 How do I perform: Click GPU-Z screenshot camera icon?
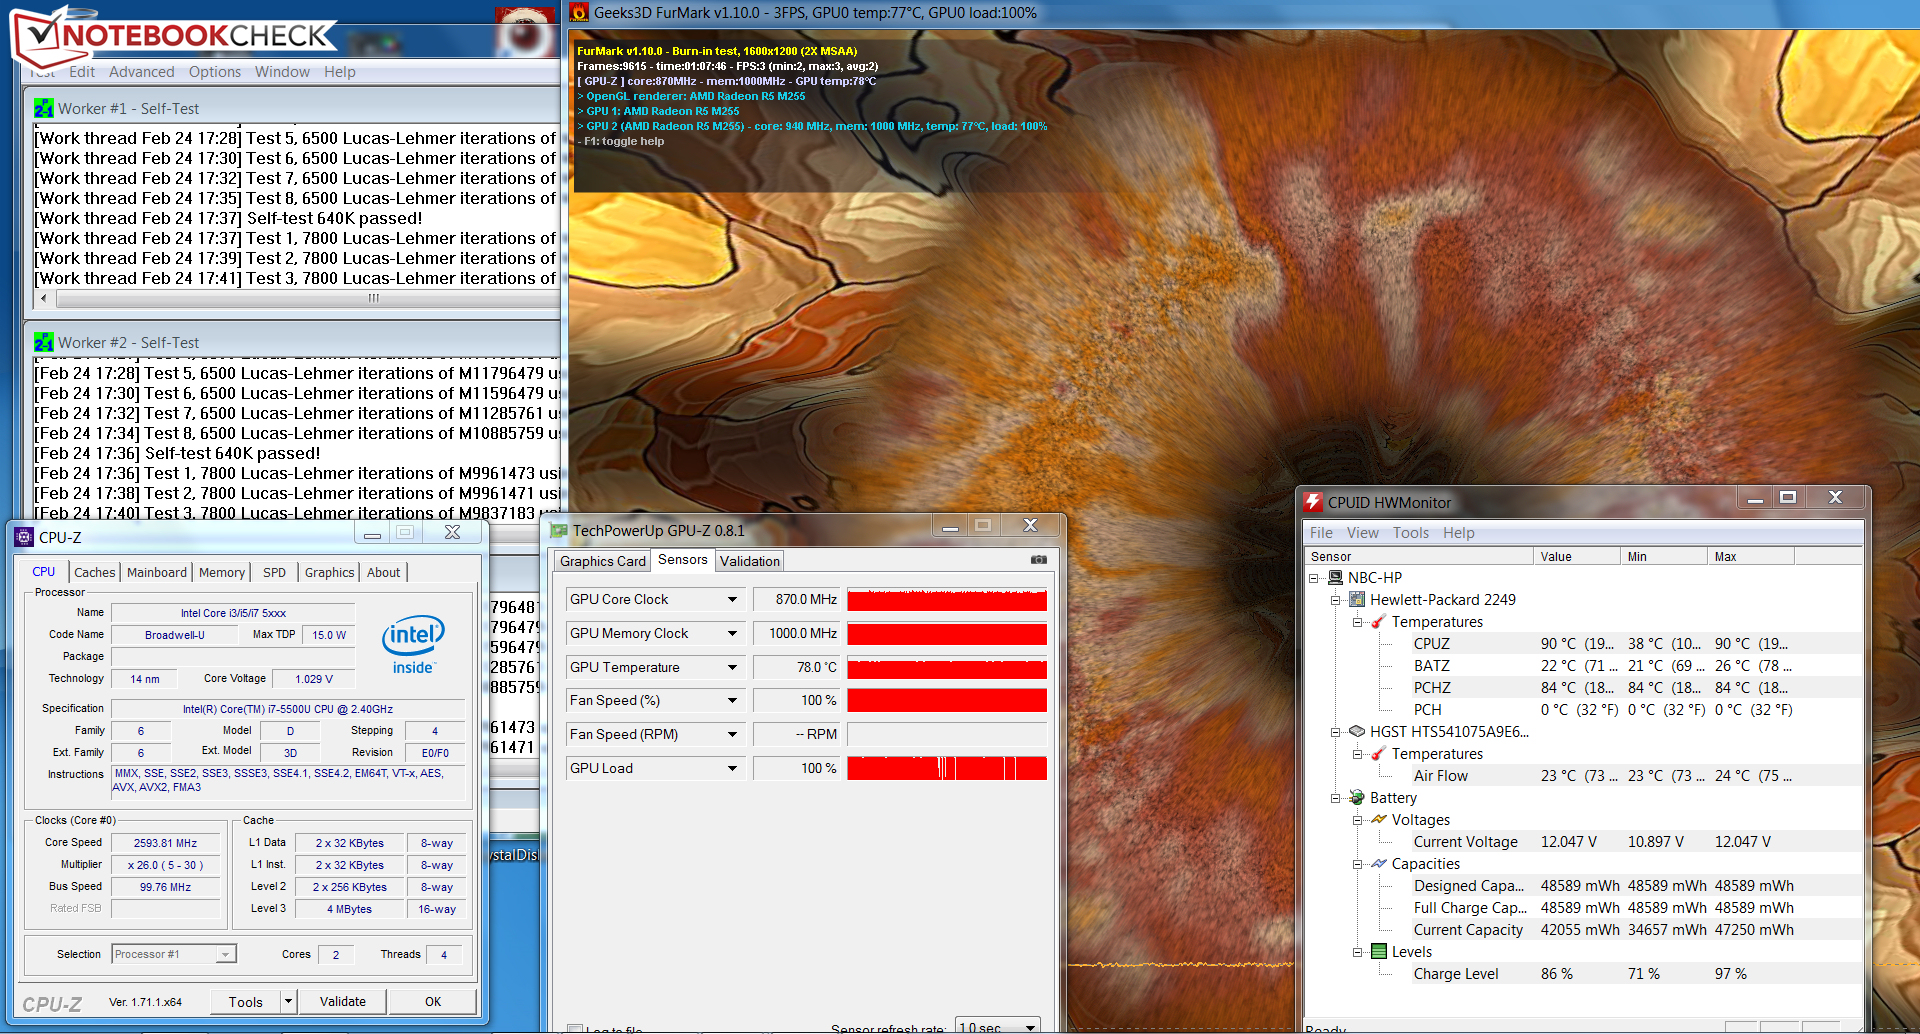point(1038,560)
